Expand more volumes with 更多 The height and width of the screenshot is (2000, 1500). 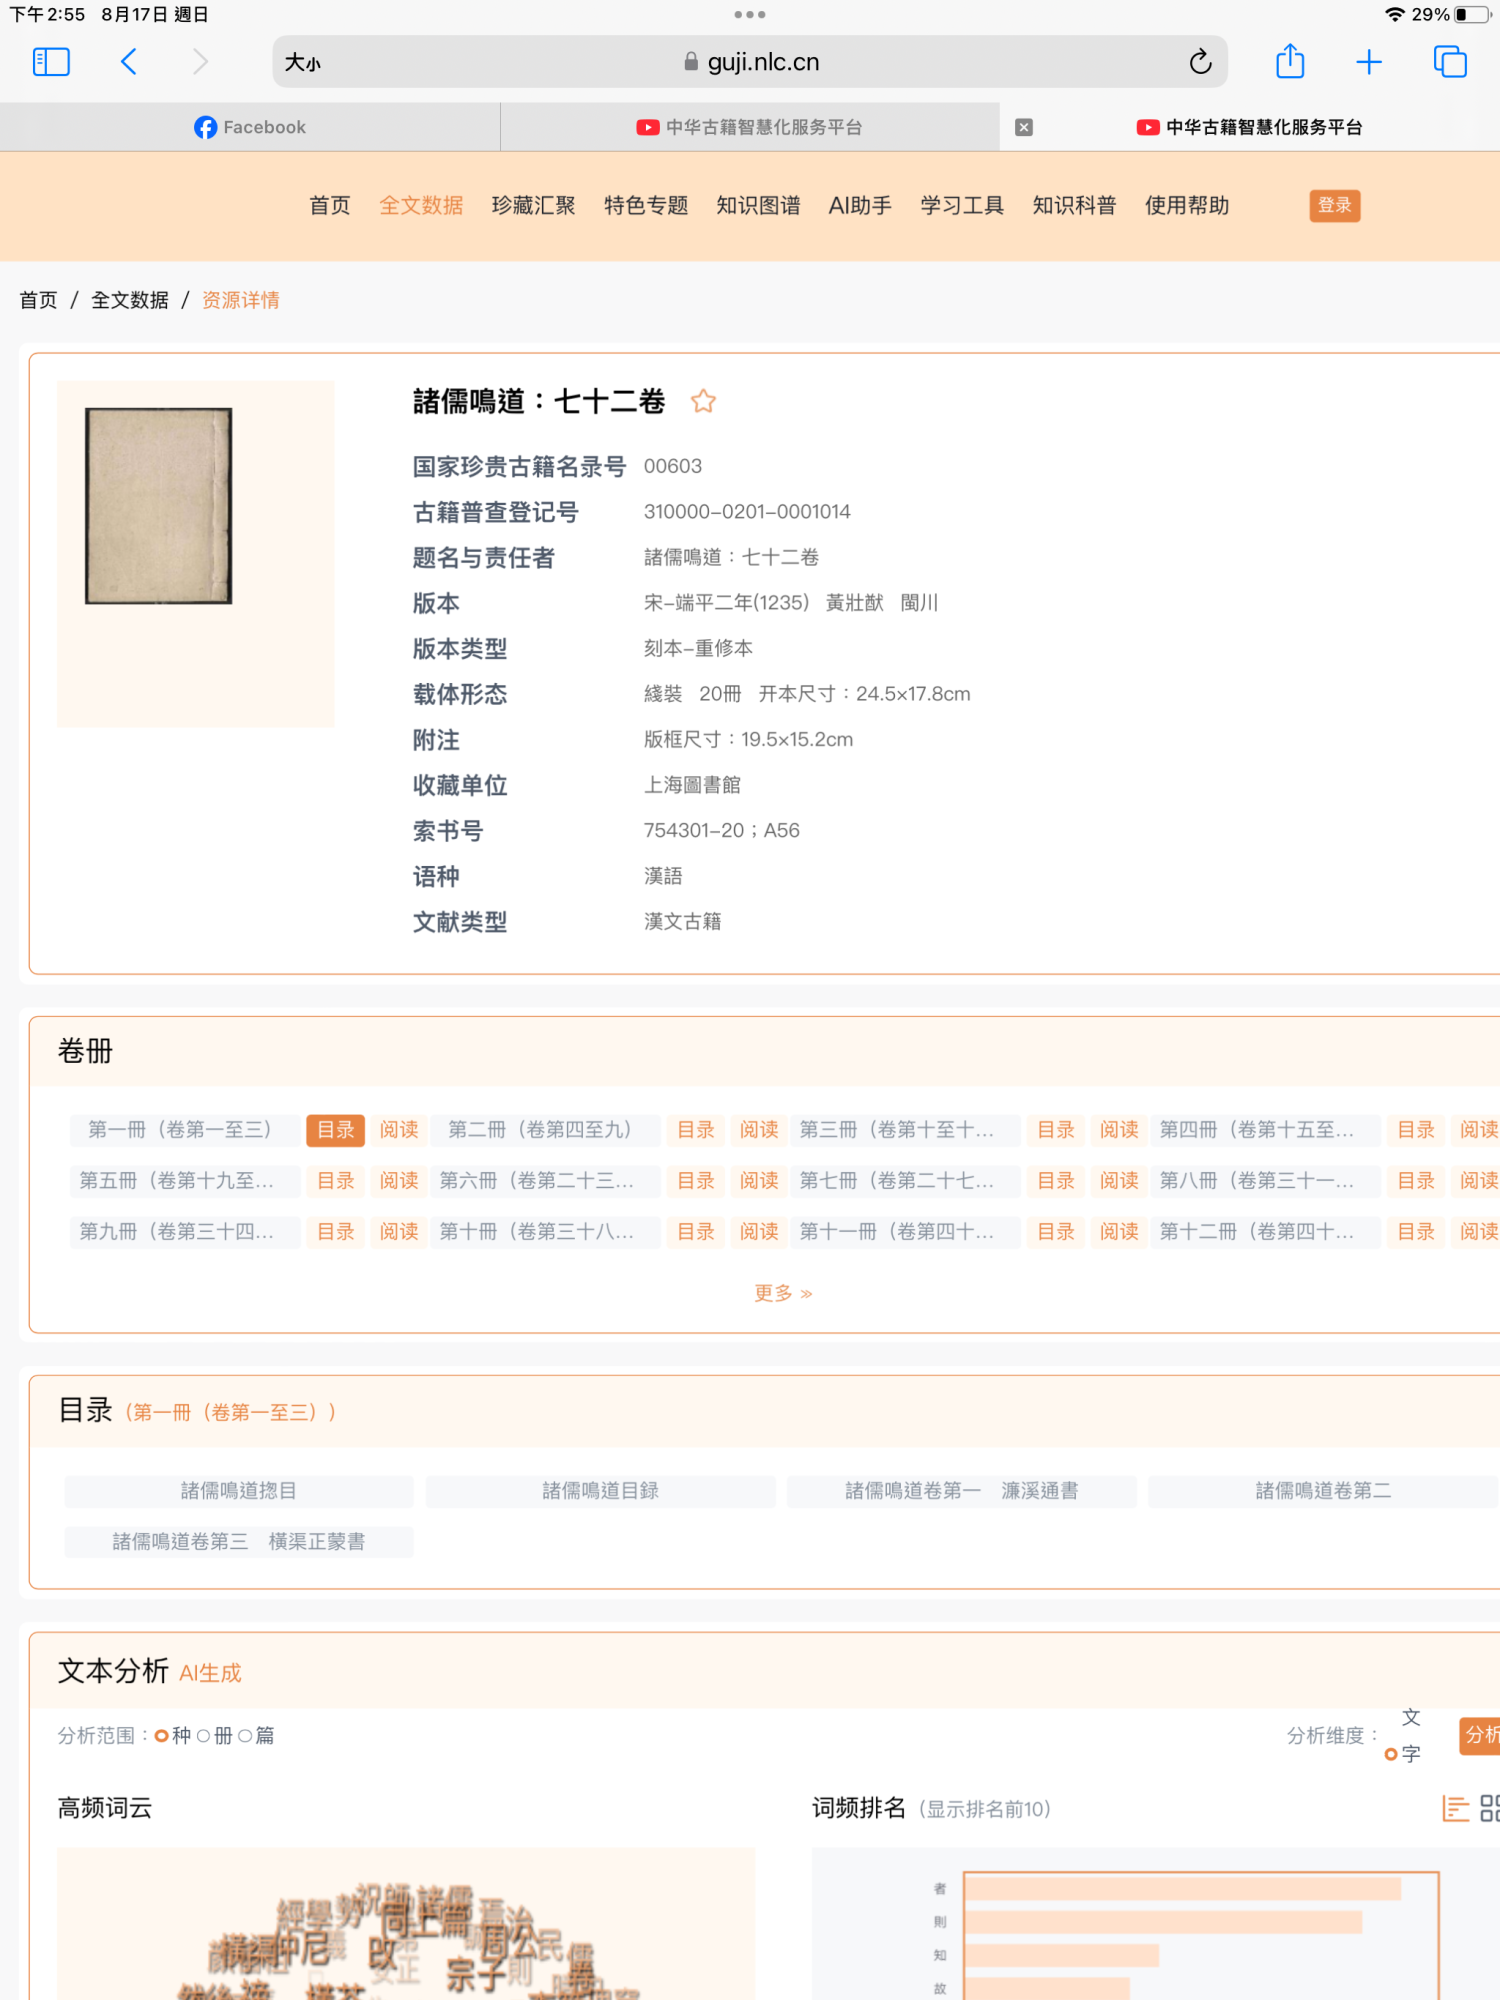(783, 1293)
